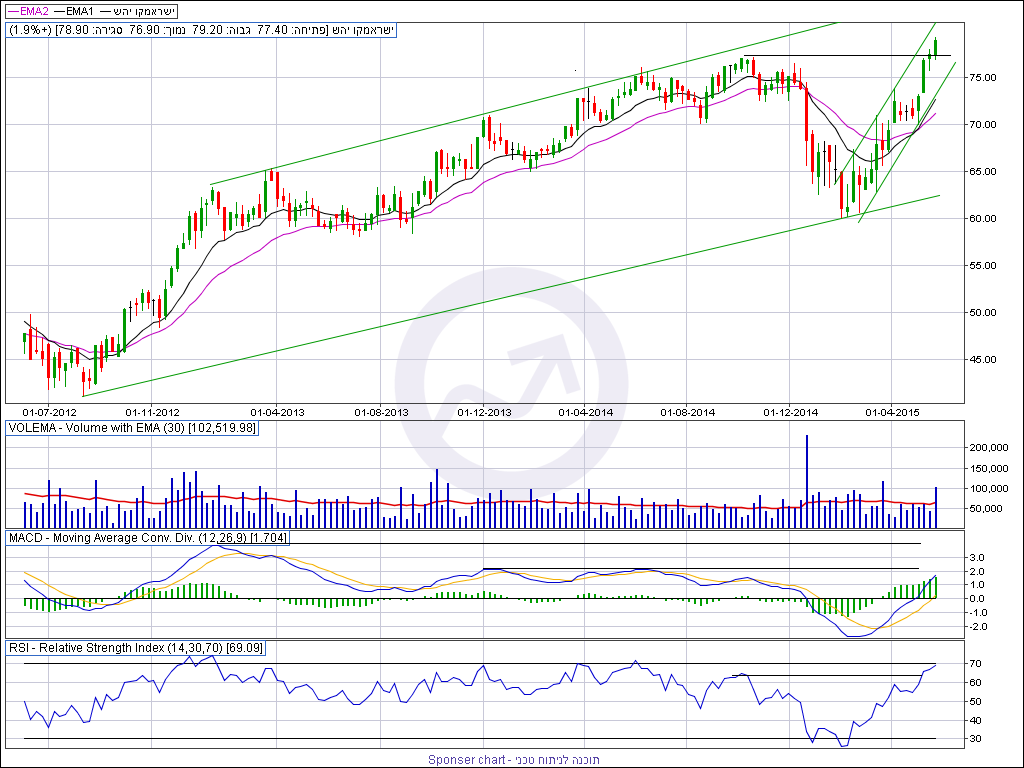Click the VOLEMA Volume with EMA (30) title

[x=132, y=428]
